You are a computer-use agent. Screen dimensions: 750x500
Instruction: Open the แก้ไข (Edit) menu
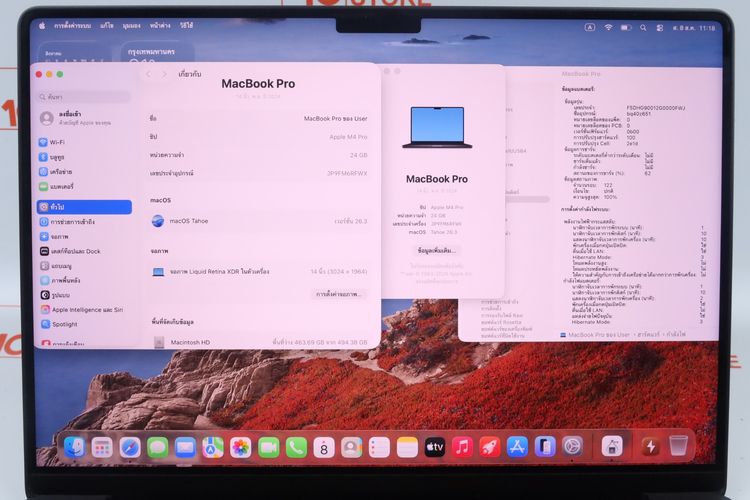[x=107, y=26]
